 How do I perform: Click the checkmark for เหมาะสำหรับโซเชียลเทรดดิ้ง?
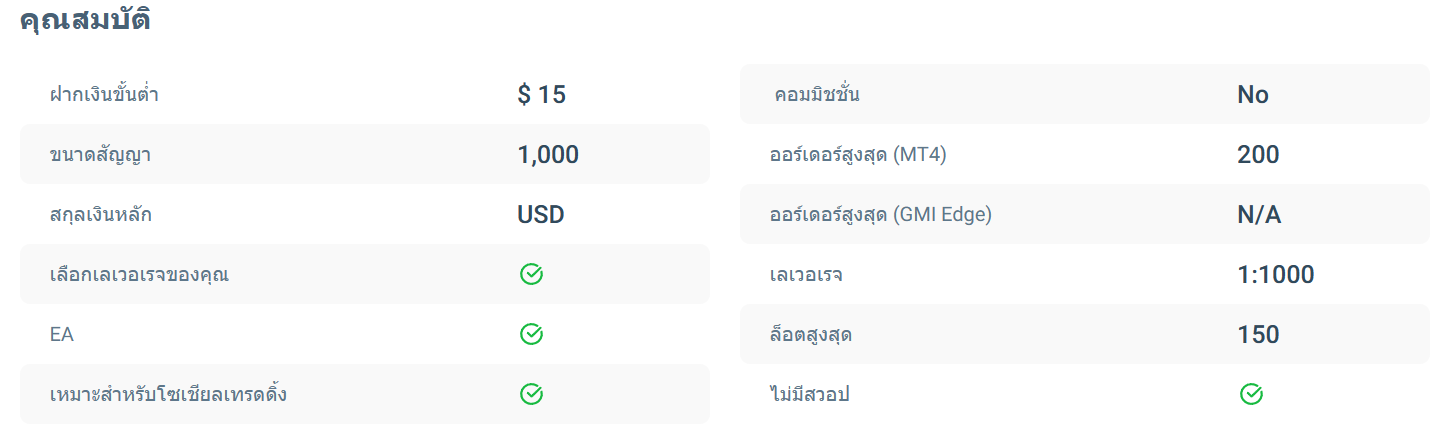pos(531,394)
